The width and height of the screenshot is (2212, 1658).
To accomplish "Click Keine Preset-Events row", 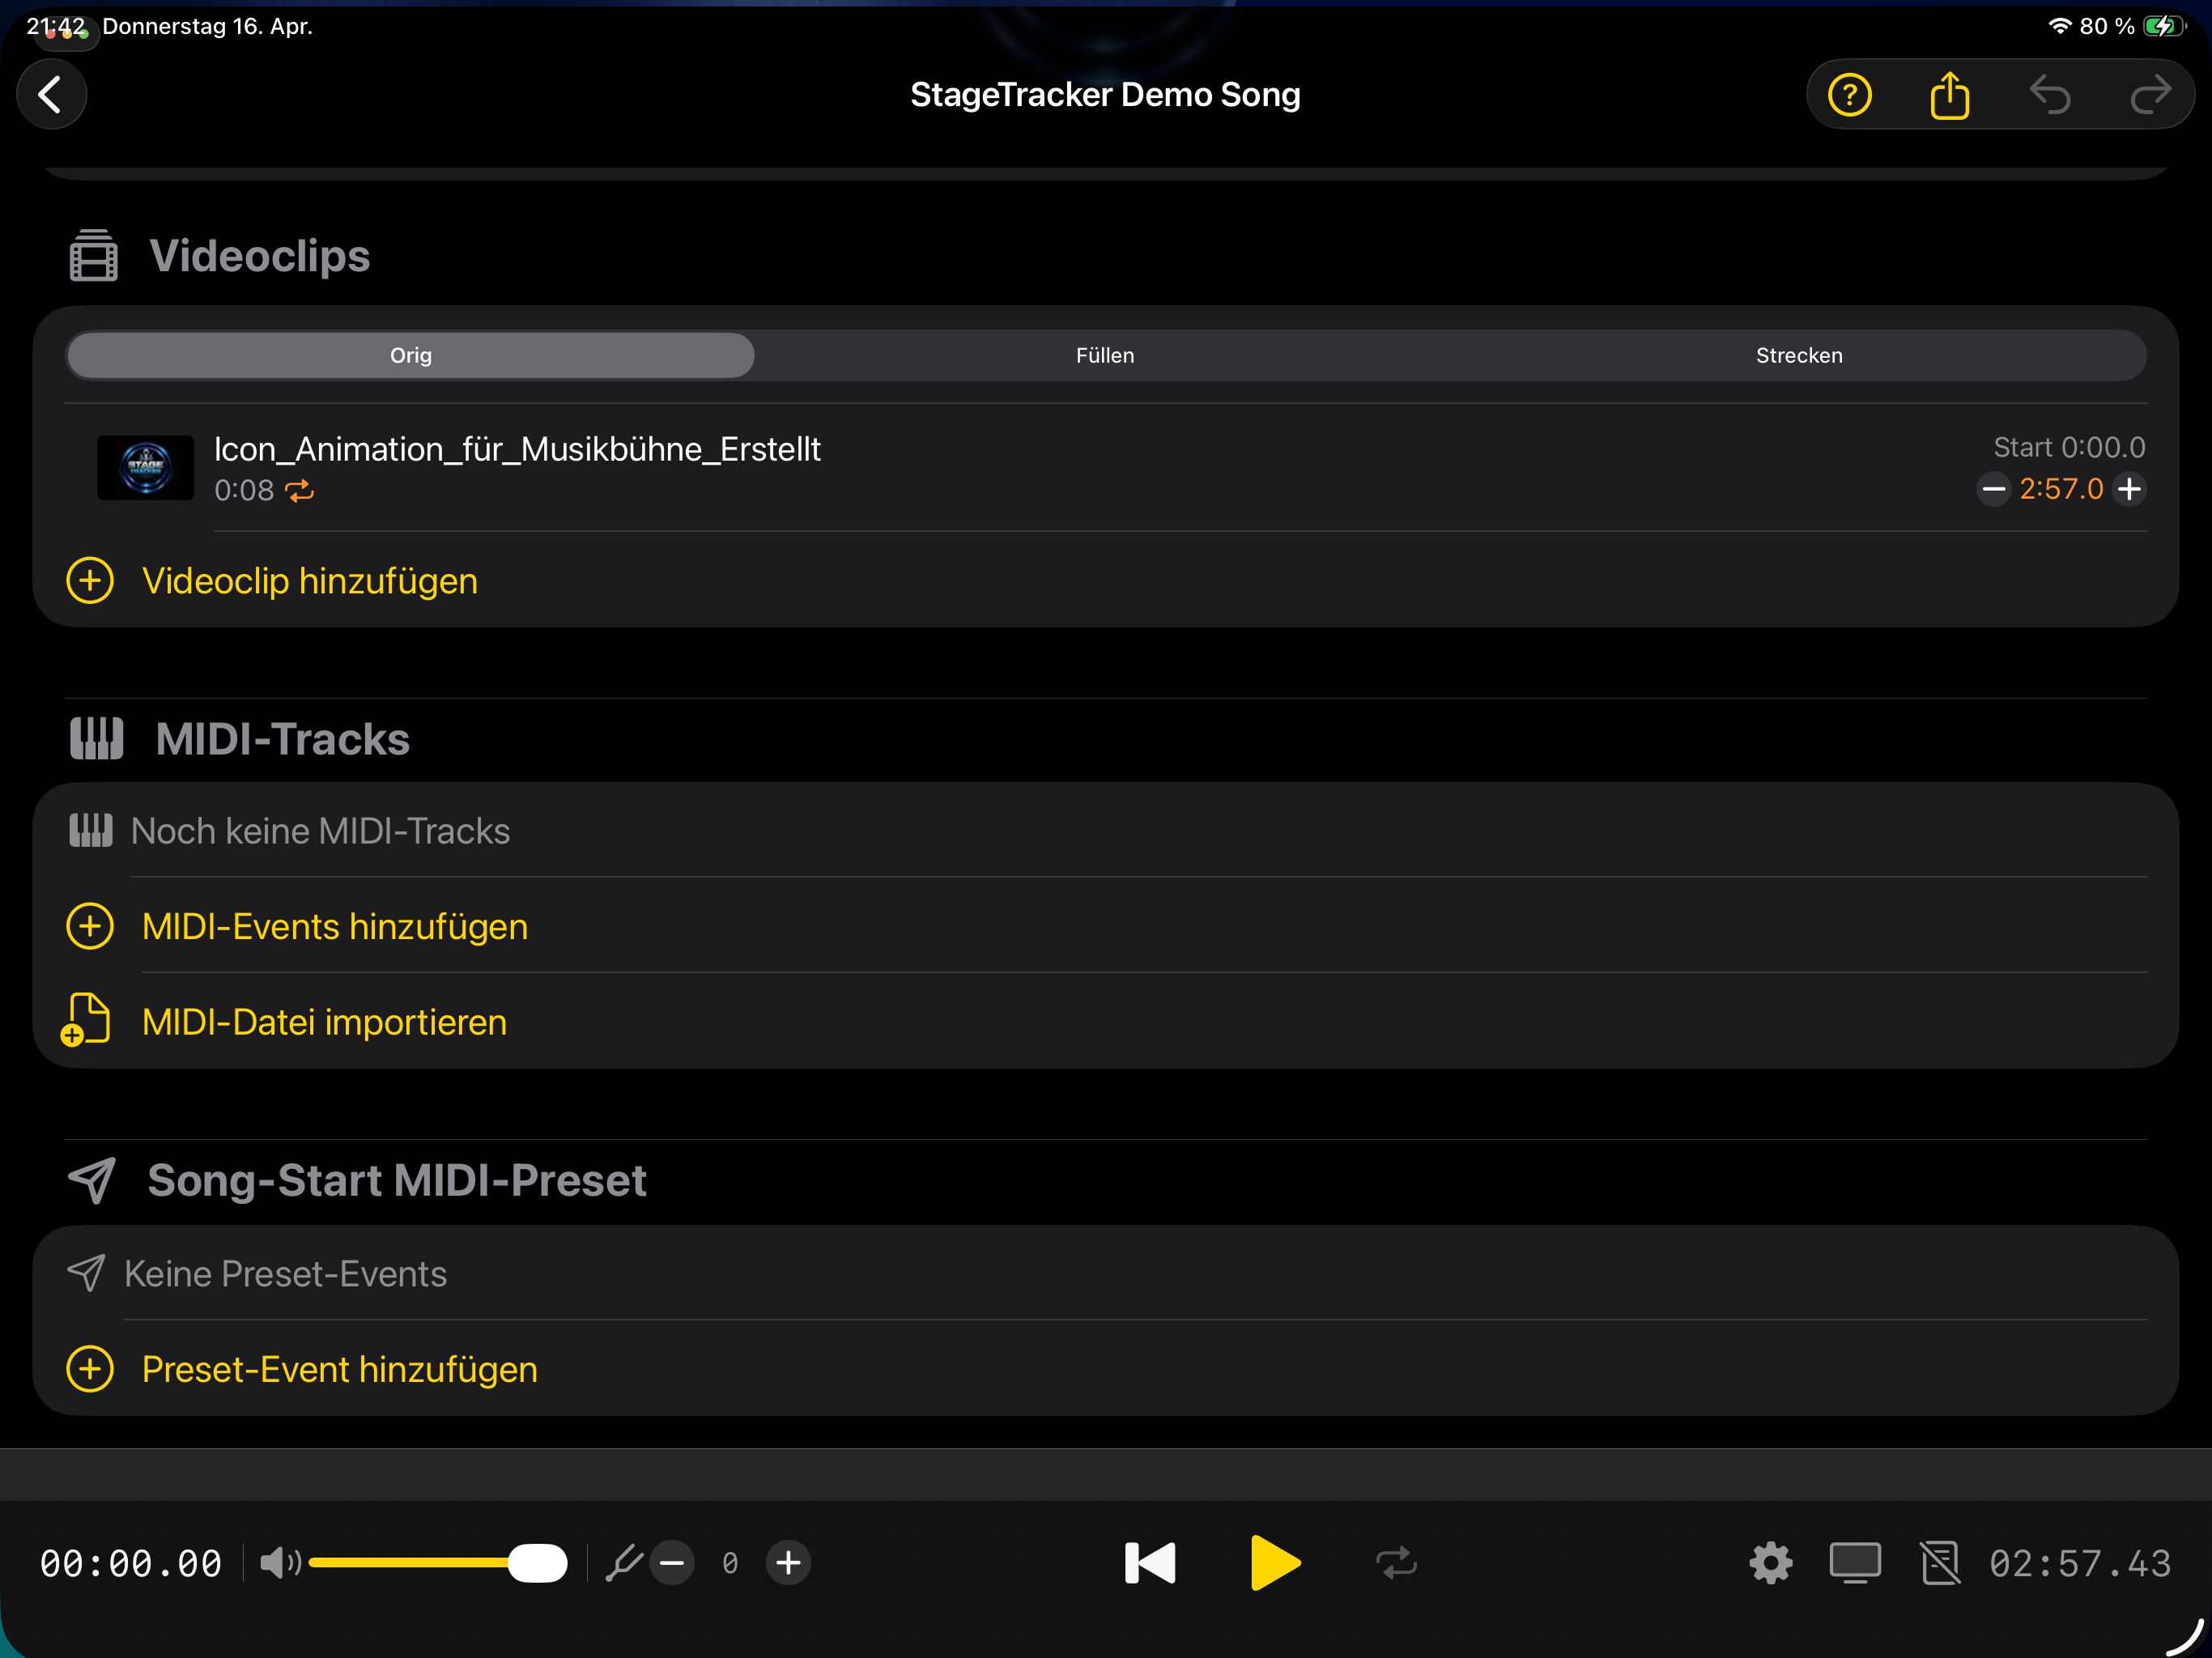I will coord(1105,1274).
